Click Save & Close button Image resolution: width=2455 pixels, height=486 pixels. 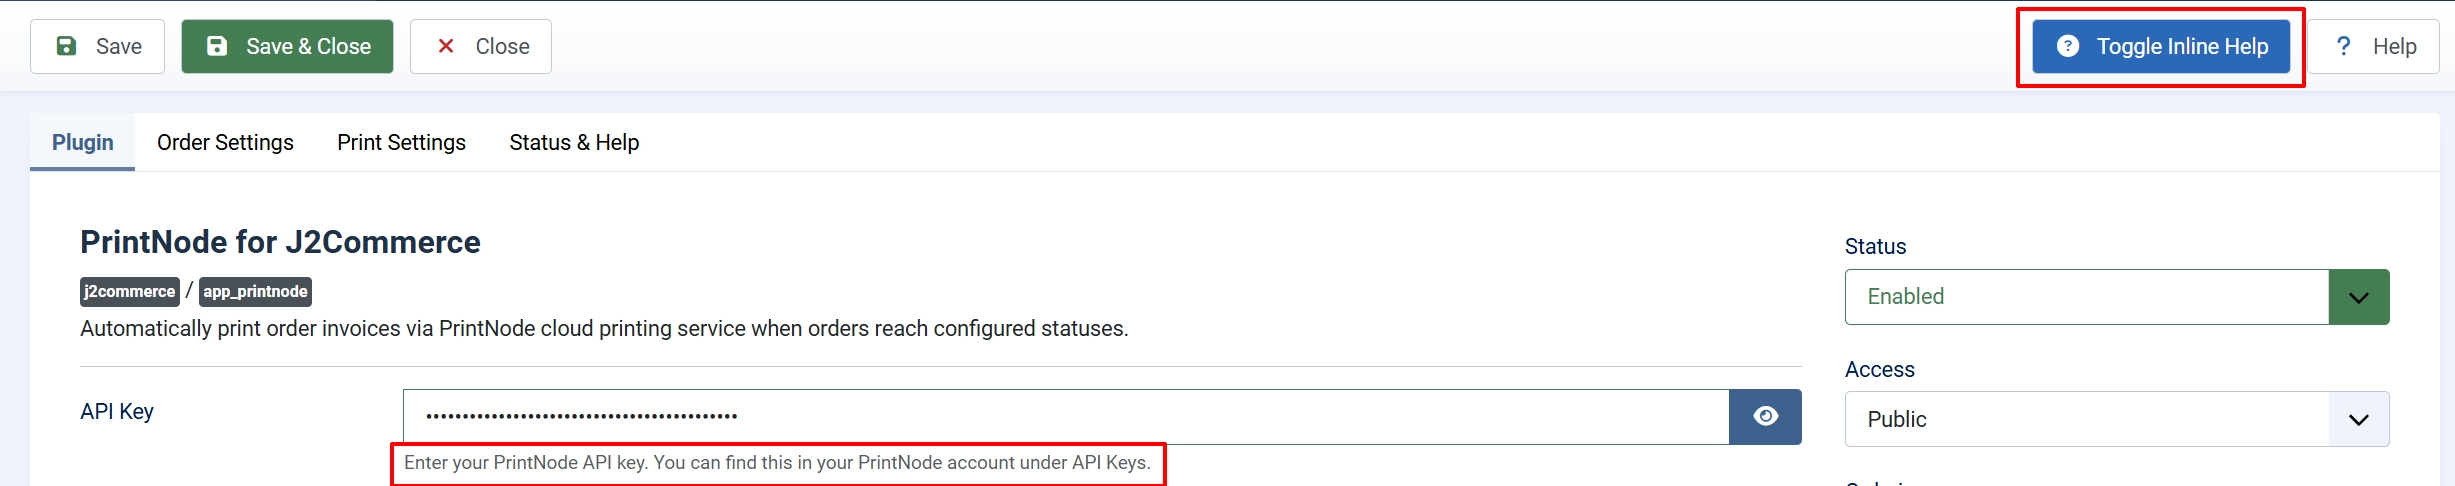(x=287, y=46)
